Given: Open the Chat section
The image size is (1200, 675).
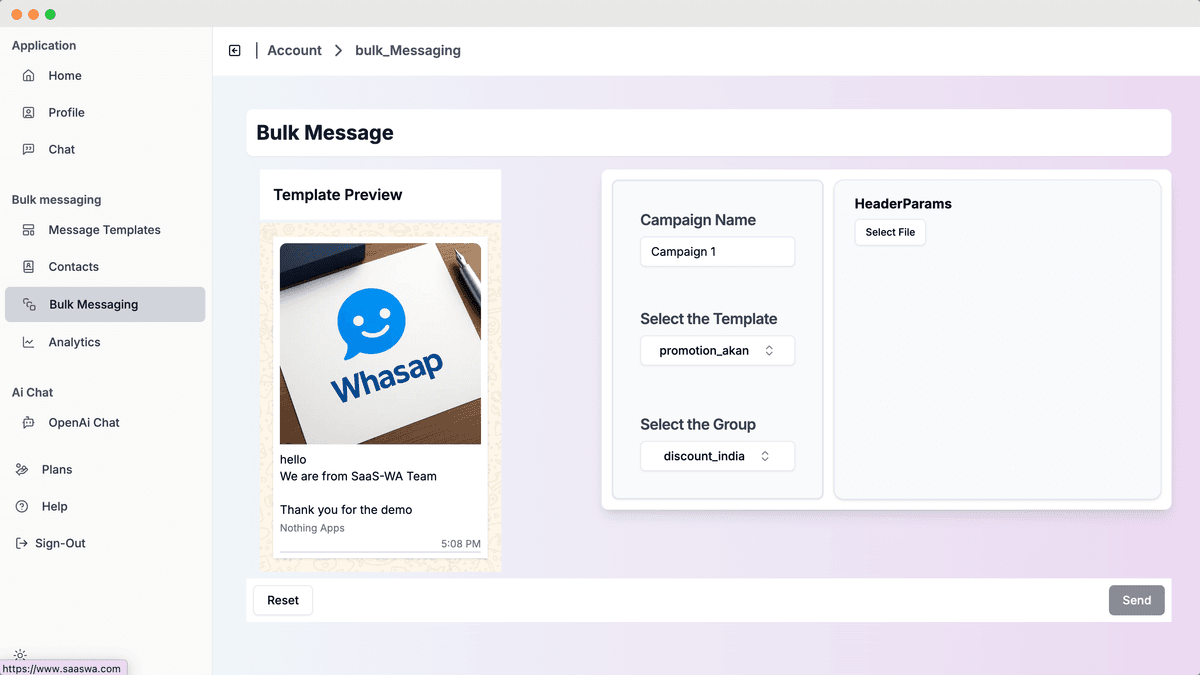Looking at the screenshot, I should 61,149.
